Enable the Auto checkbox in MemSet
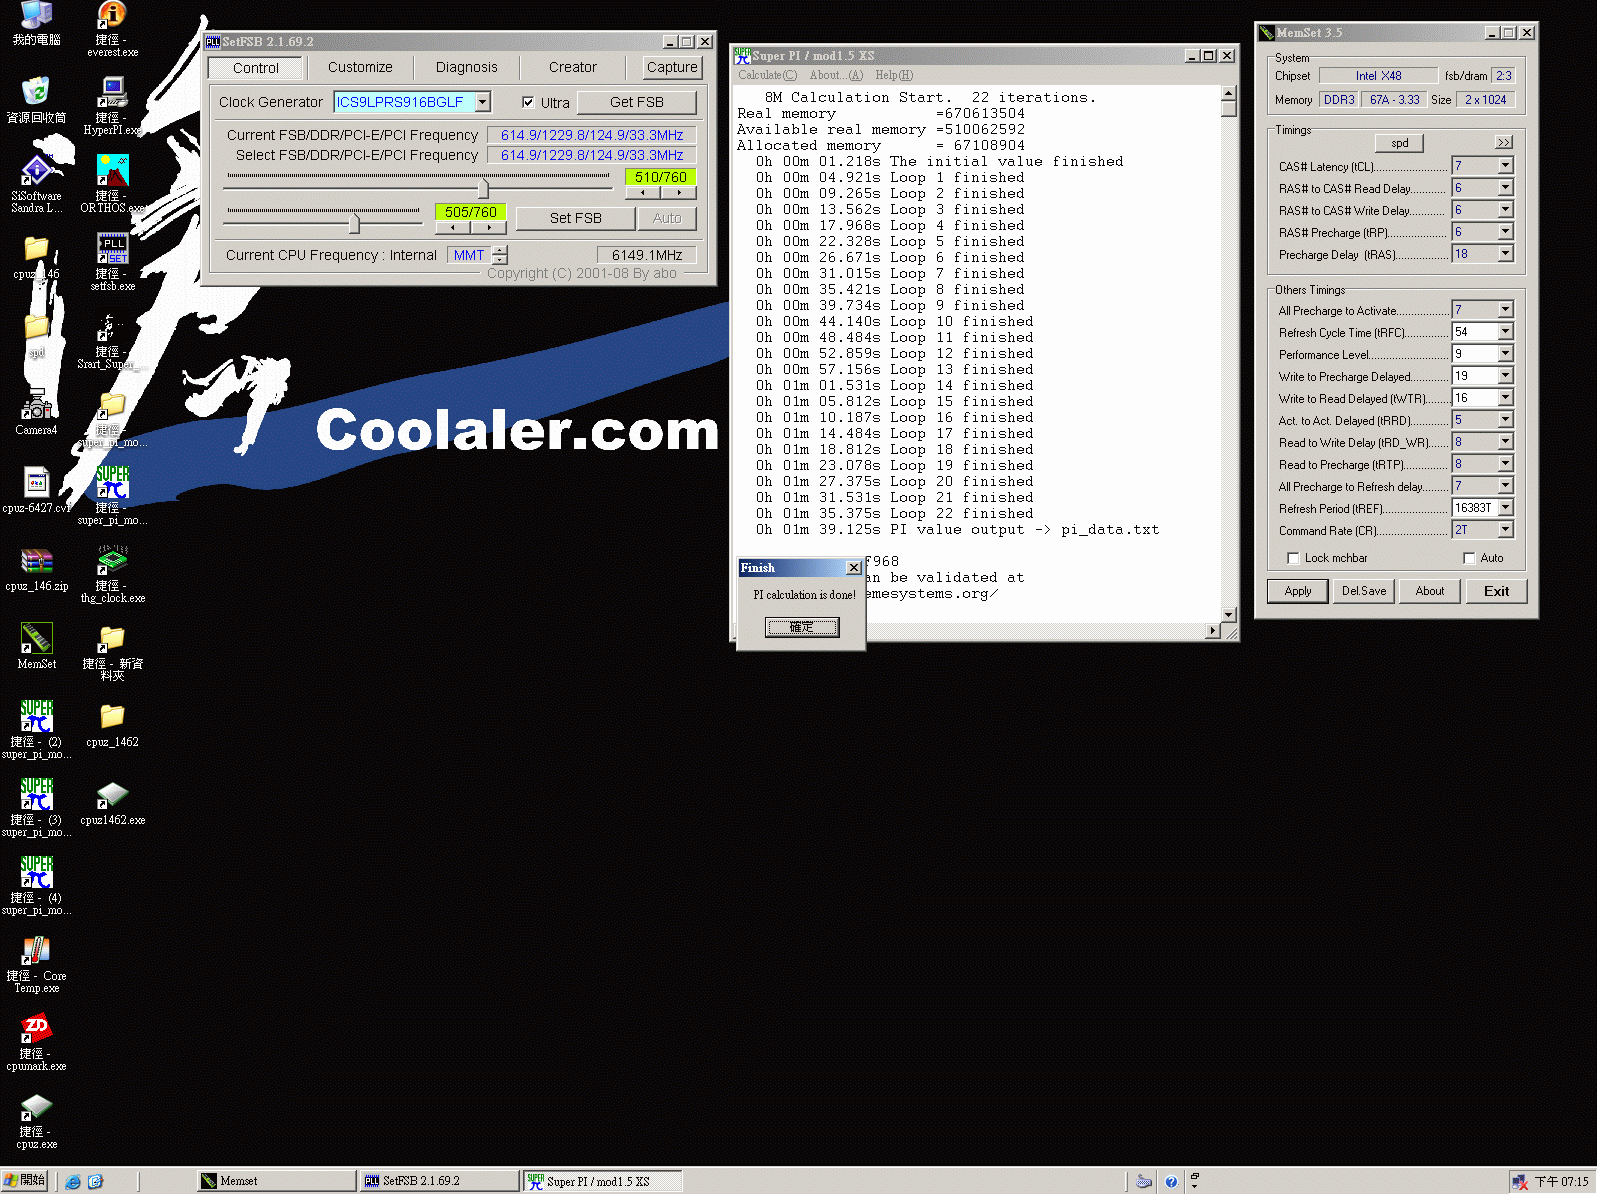Image resolution: width=1597 pixels, height=1194 pixels. [1469, 558]
